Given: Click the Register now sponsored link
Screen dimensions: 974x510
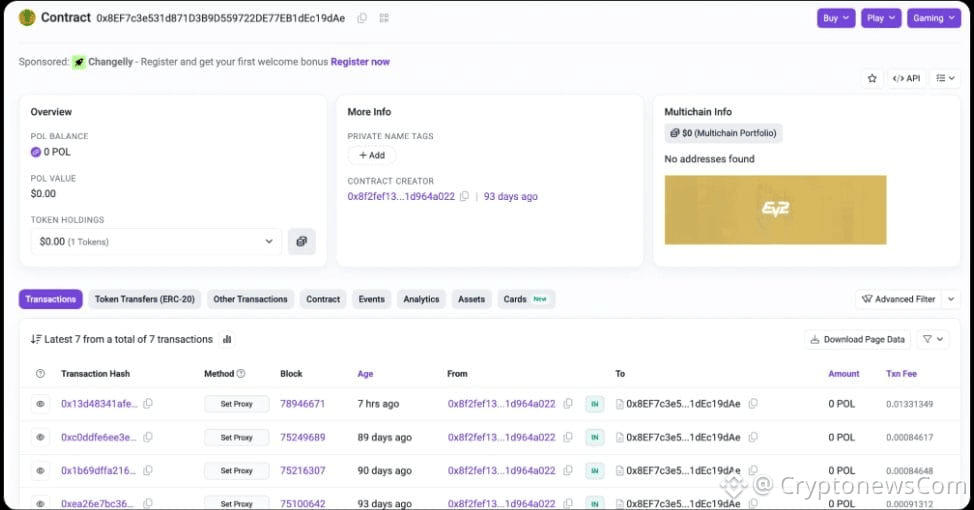Looking at the screenshot, I should pyautogui.click(x=360, y=62).
